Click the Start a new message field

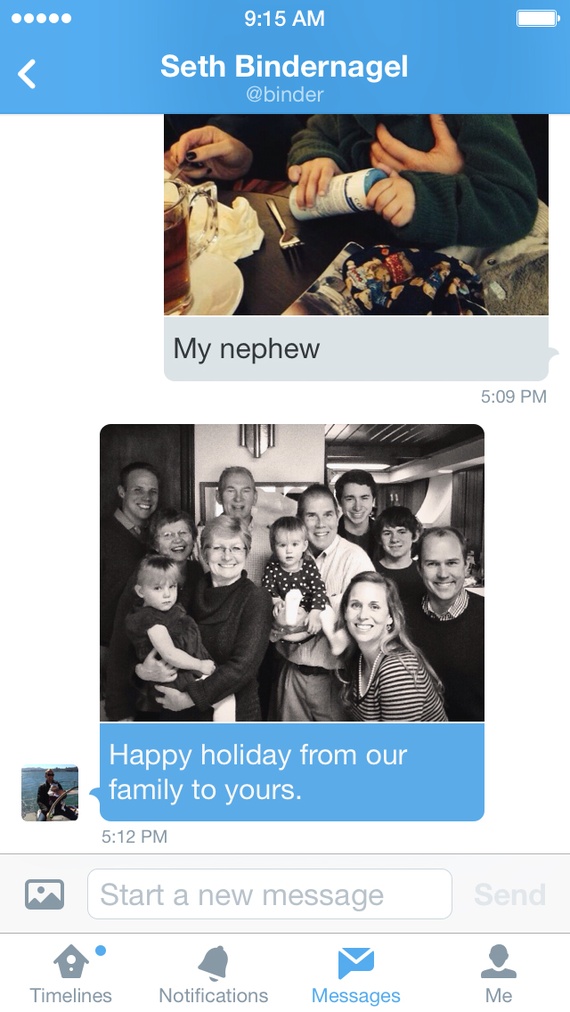[270, 894]
